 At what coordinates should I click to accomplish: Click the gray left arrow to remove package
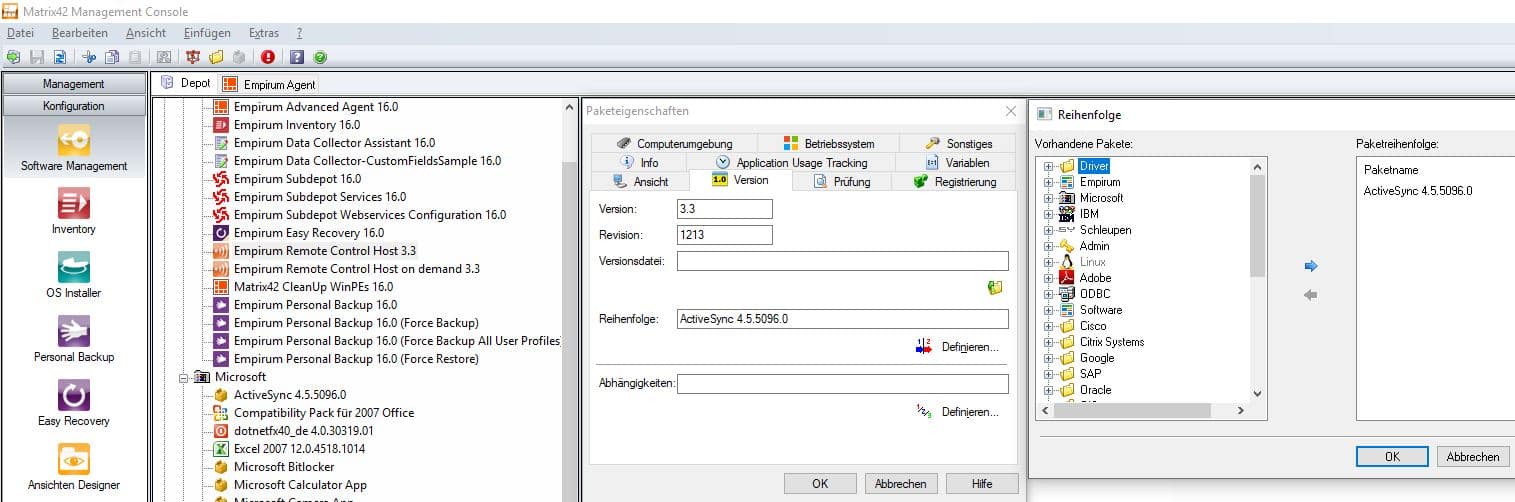1311,295
